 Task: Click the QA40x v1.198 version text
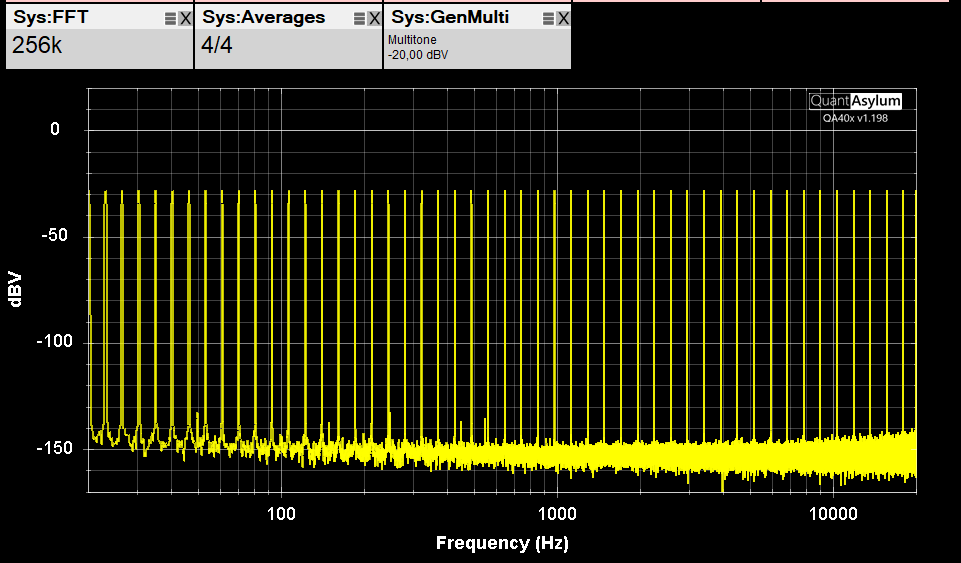pos(855,118)
